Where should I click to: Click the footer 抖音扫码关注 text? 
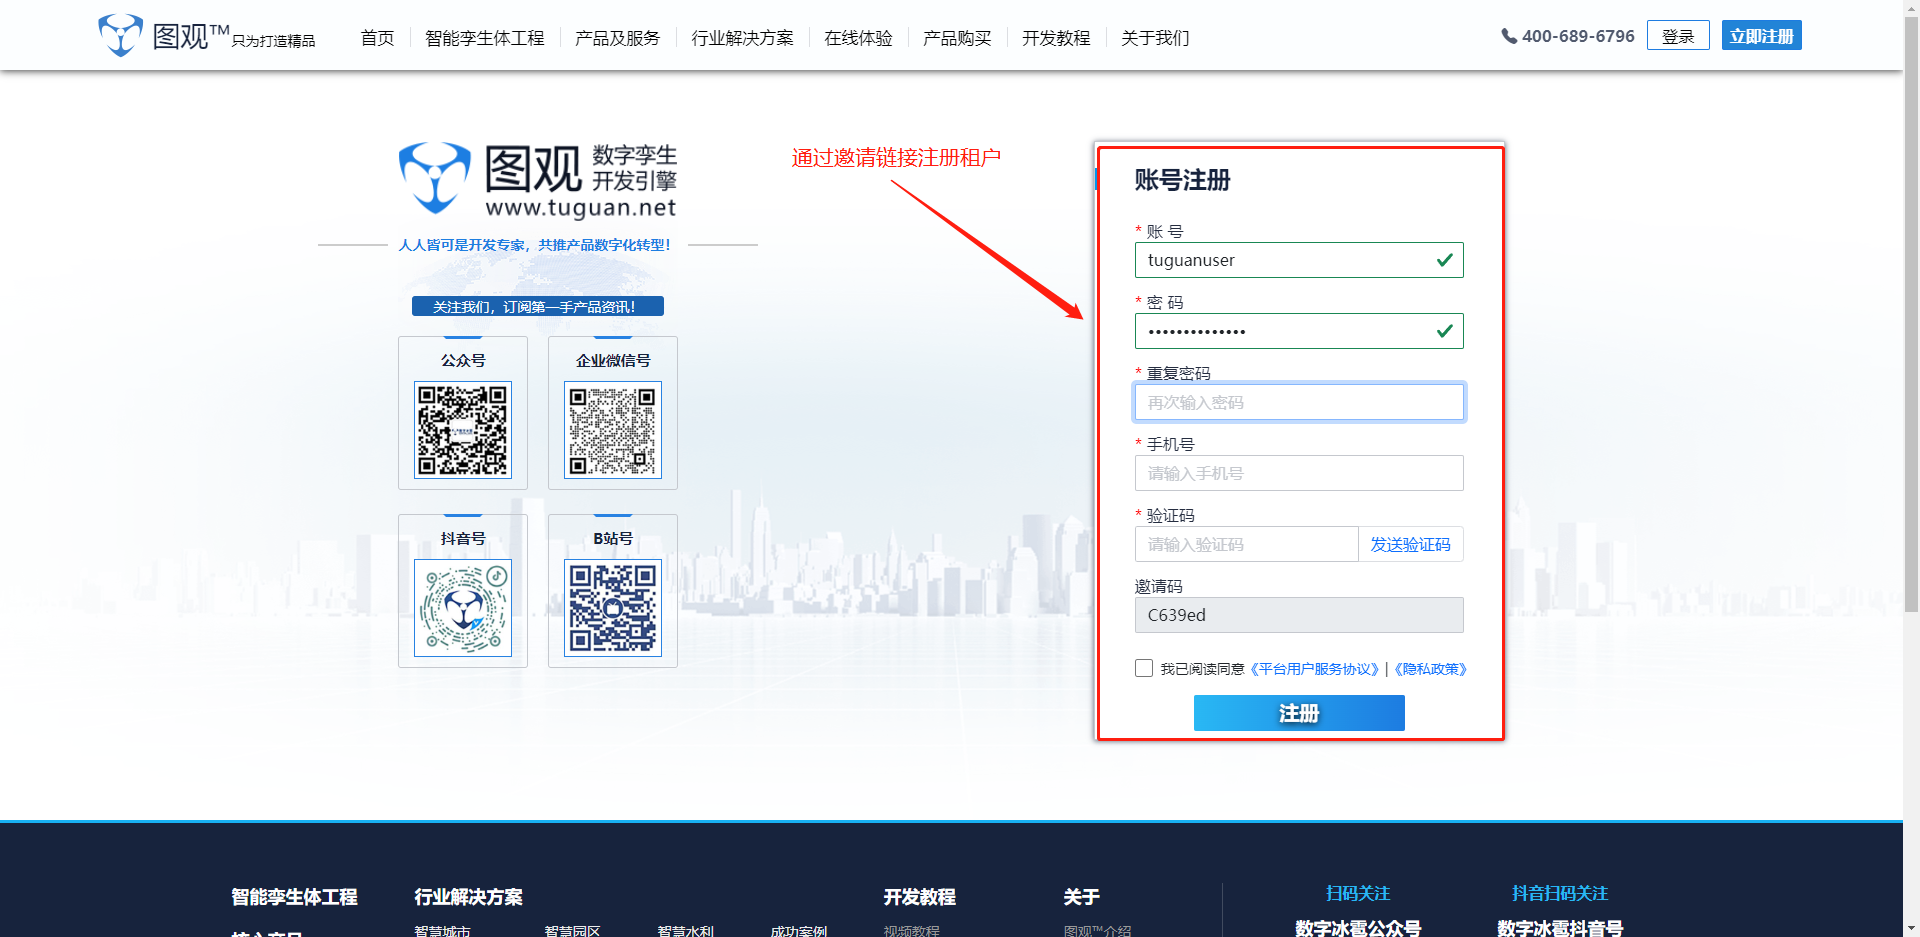point(1560,893)
